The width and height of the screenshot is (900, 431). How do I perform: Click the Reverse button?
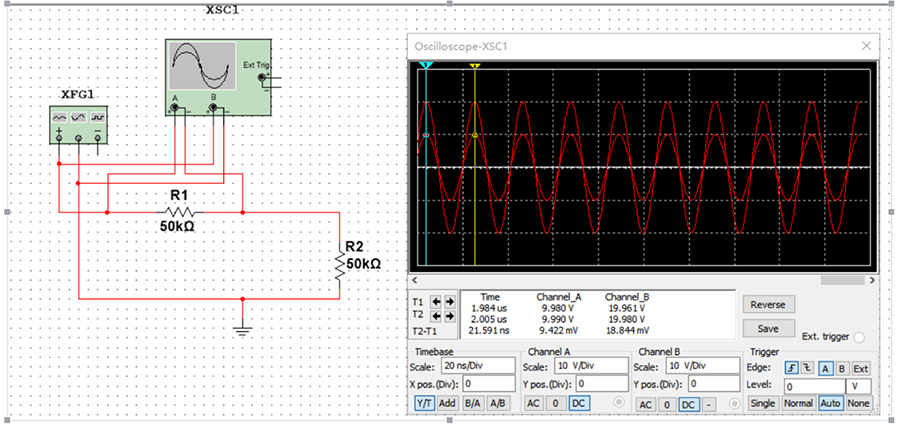(768, 305)
